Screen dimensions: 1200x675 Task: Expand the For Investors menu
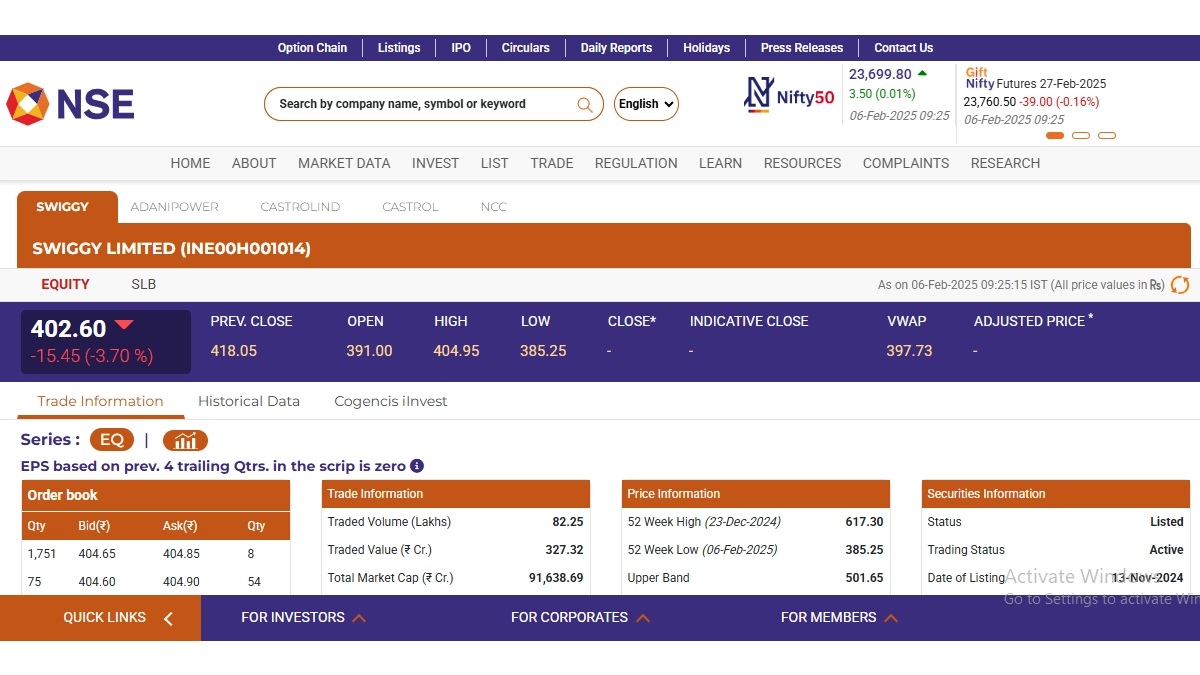tap(303, 618)
